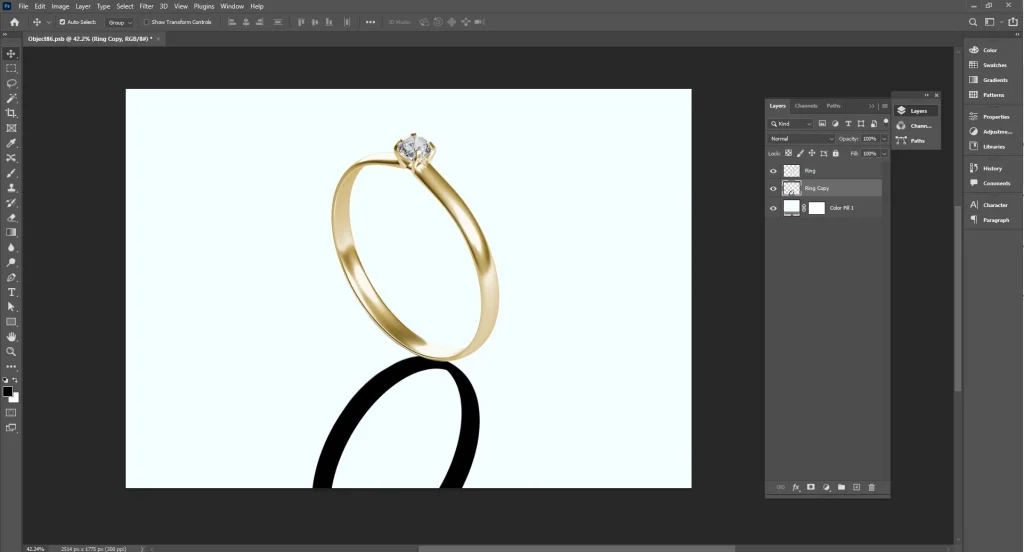
Task: Click the Lock all padlock icon
Action: pyautogui.click(x=836, y=153)
